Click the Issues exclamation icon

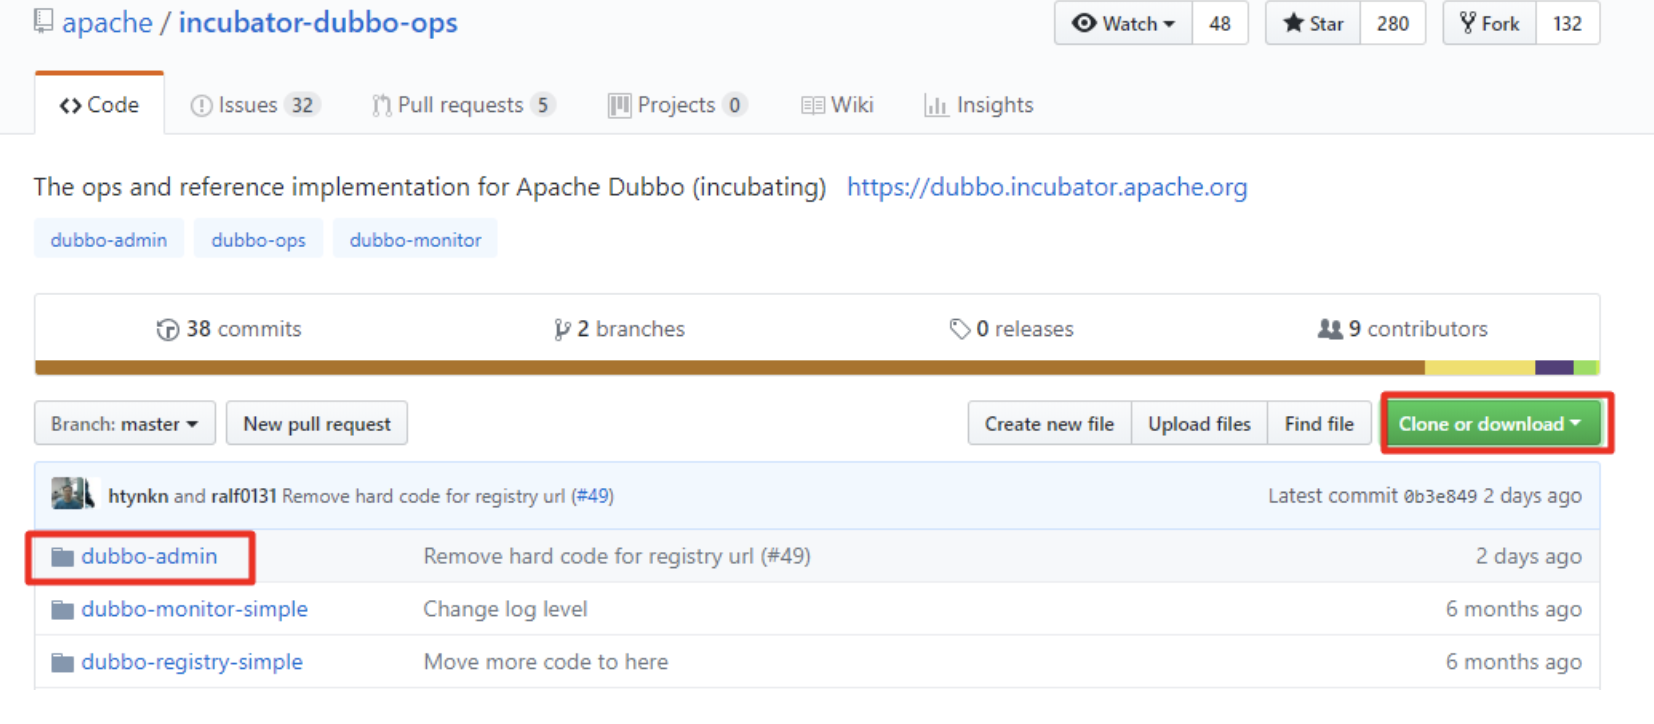pos(201,105)
